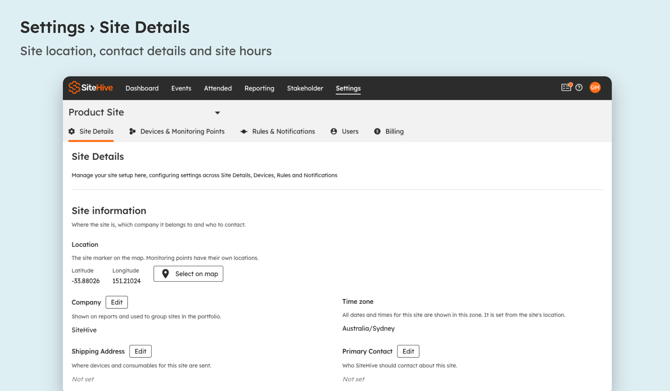Click the Australia/Sydney time zone value
Screen dimensions: 670x391
coord(368,329)
